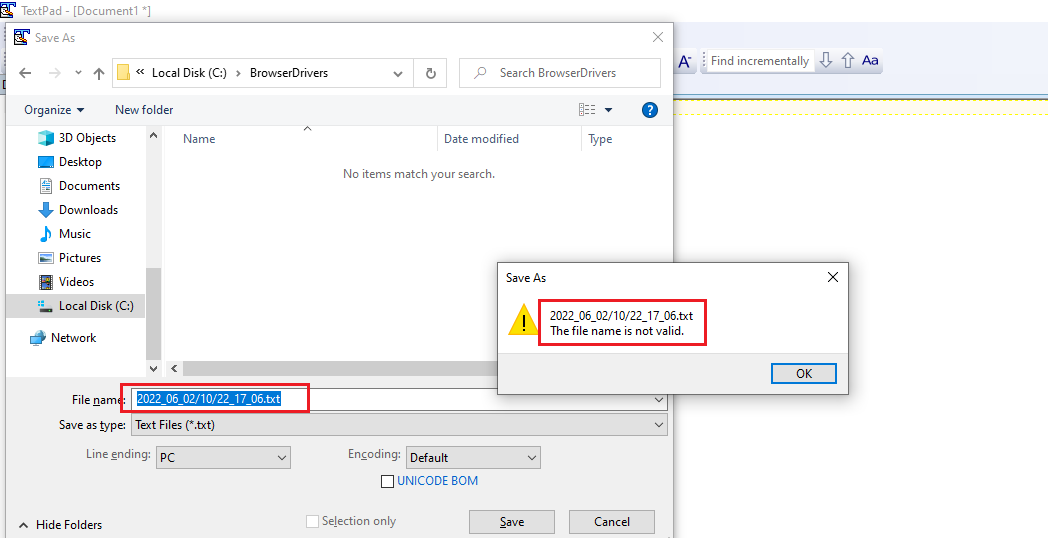
Task: Select 3D Objects in navigation pane
Action: click(x=87, y=138)
